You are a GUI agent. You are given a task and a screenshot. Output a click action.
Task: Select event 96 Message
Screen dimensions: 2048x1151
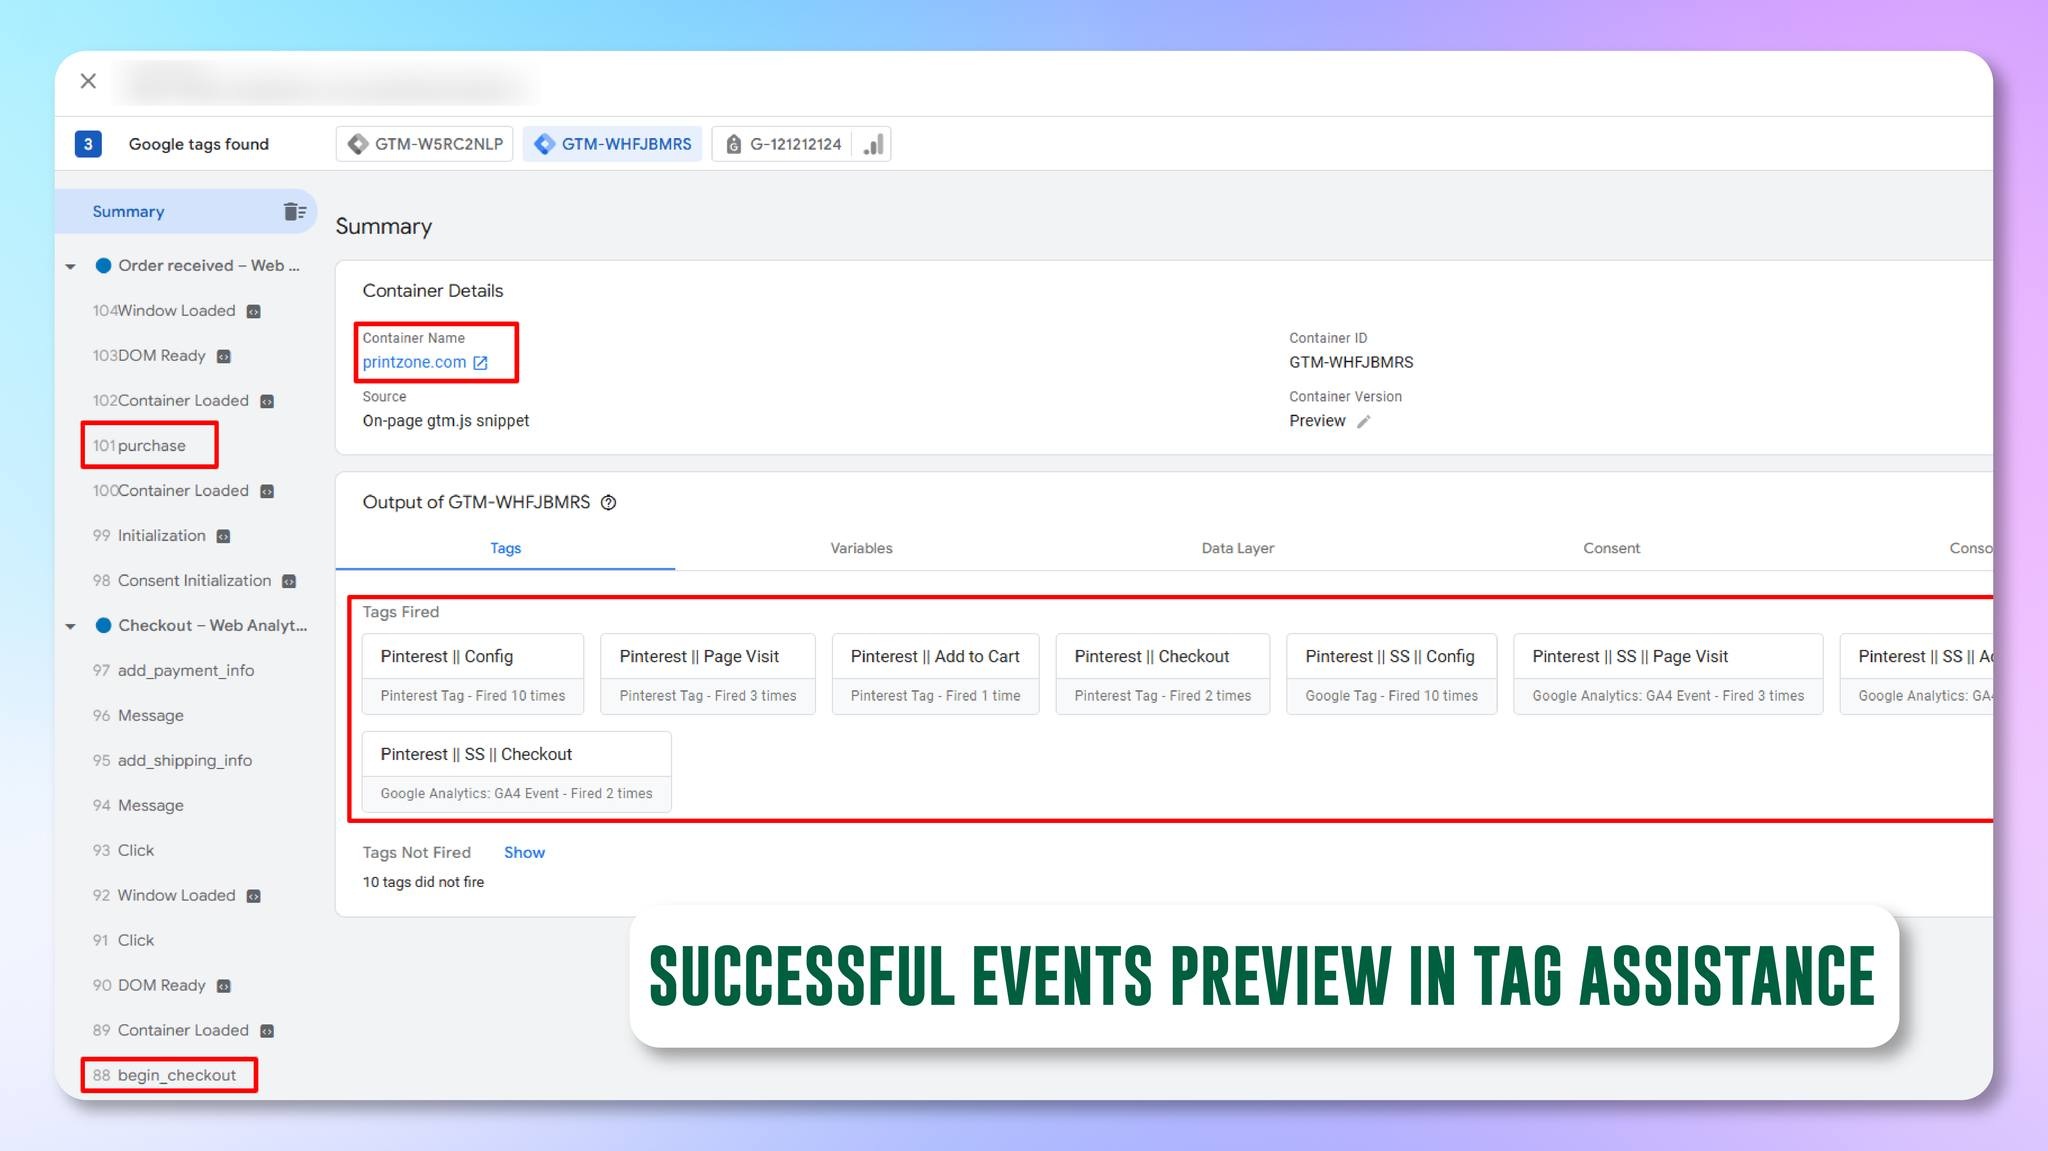point(138,716)
